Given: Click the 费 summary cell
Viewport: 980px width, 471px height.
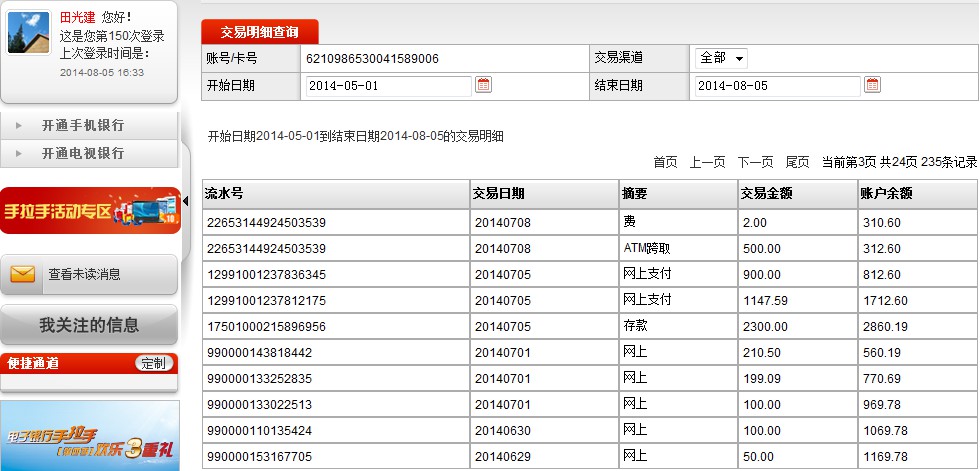Looking at the screenshot, I should click(679, 222).
